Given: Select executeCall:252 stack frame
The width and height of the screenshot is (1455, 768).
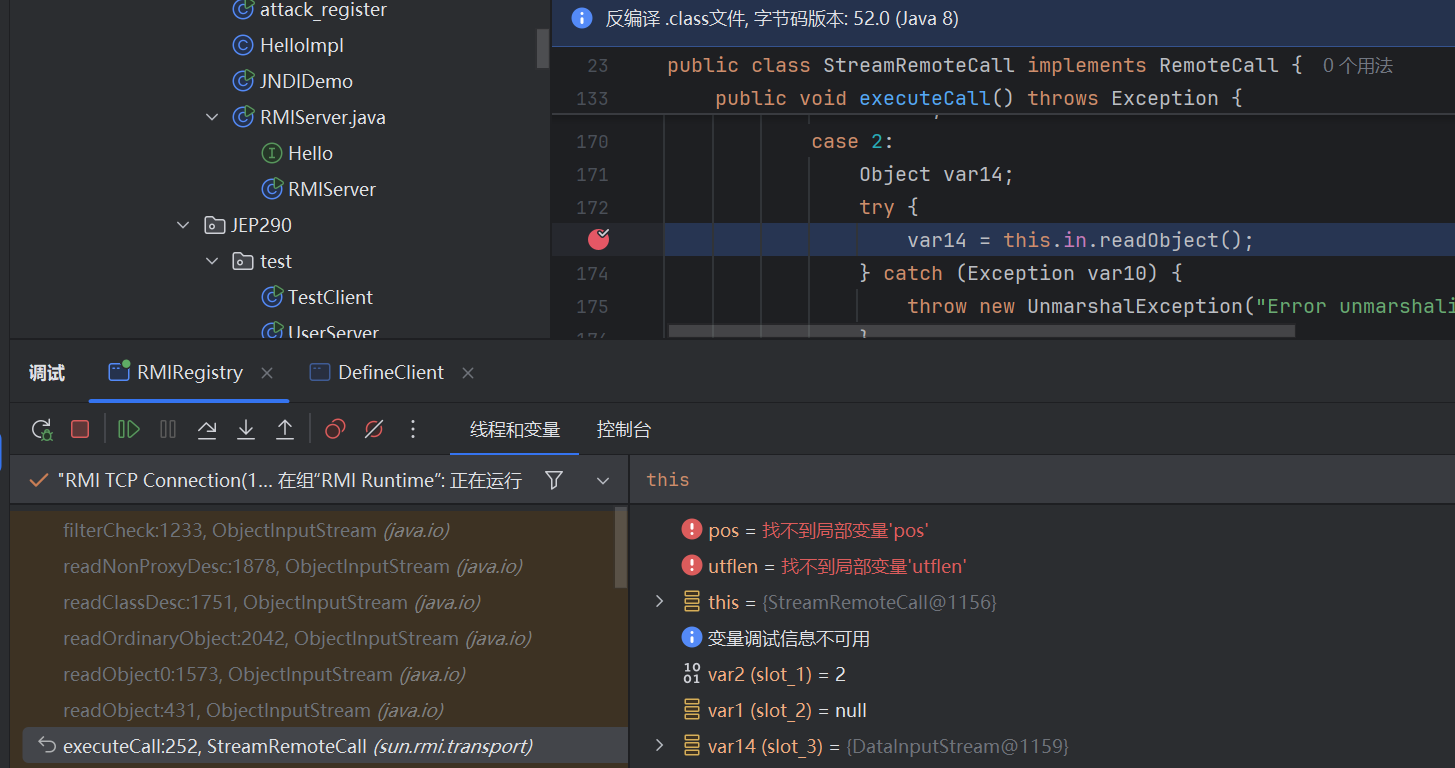Looking at the screenshot, I should coord(324,746).
